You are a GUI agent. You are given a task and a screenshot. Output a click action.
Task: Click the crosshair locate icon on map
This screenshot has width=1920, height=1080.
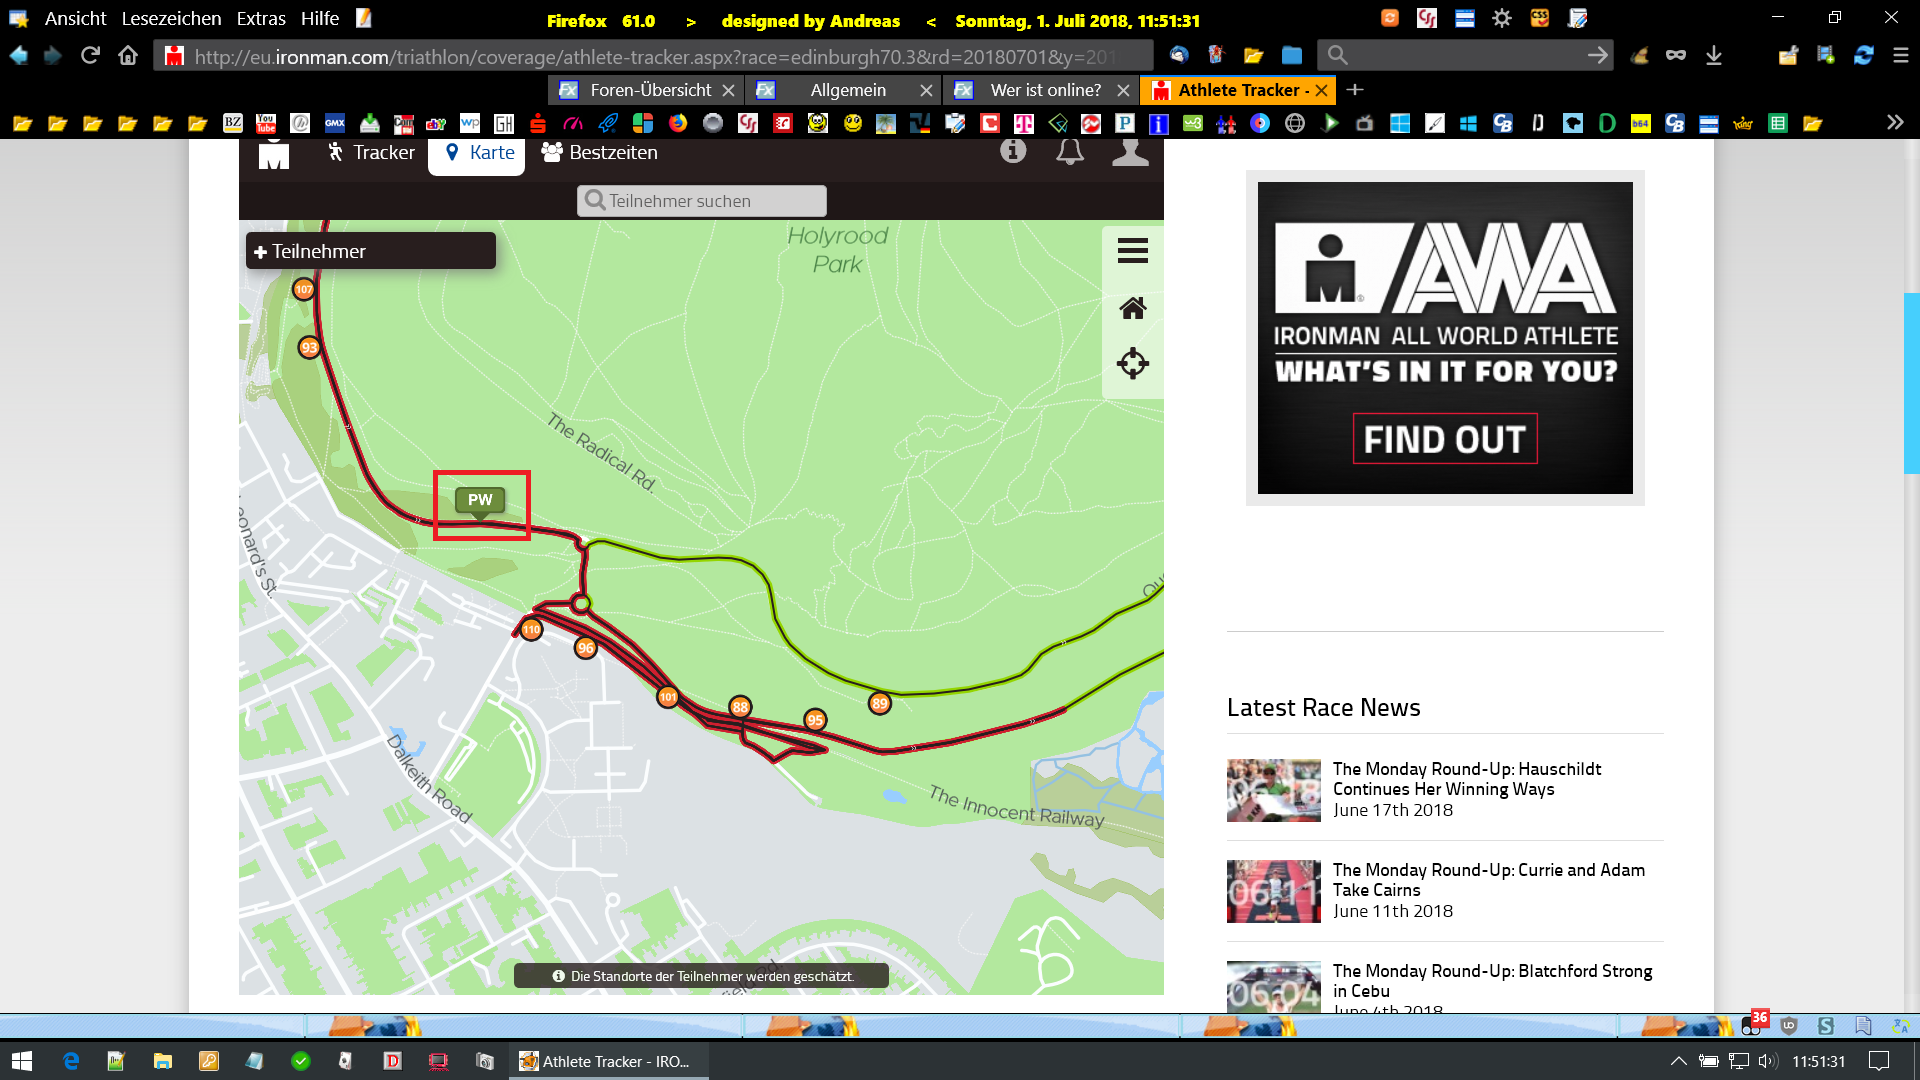pos(1132,363)
